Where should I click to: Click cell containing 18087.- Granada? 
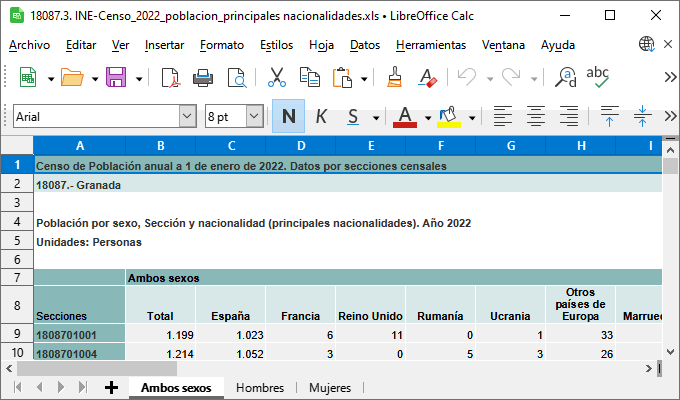pyautogui.click(x=78, y=185)
